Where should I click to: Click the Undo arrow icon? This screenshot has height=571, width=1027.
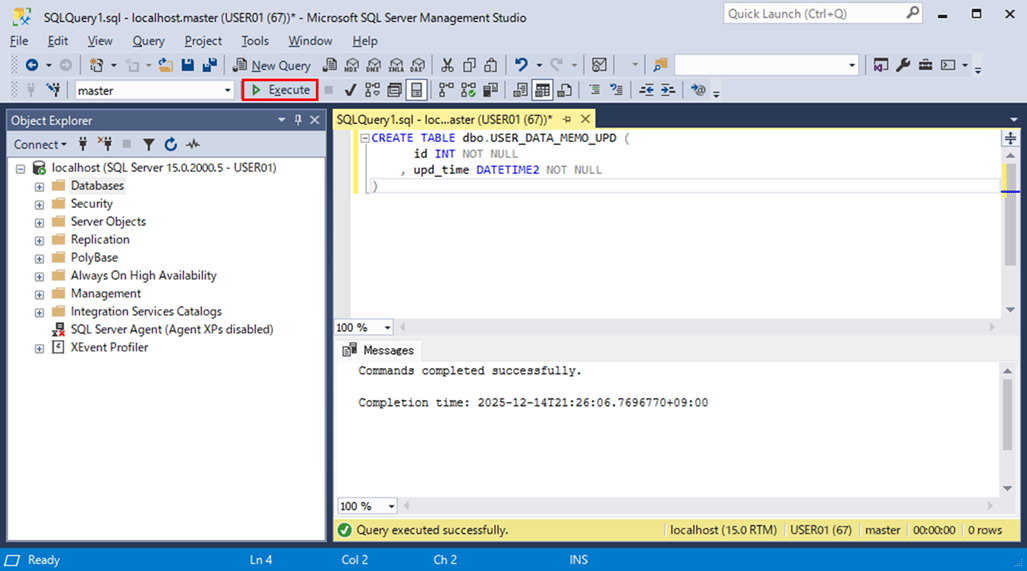click(x=521, y=65)
